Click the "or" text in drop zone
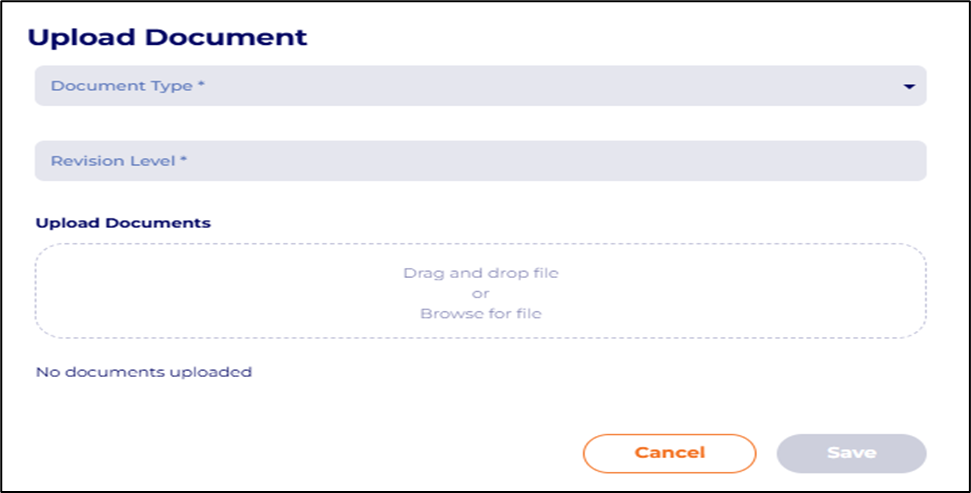 pyautogui.click(x=480, y=293)
